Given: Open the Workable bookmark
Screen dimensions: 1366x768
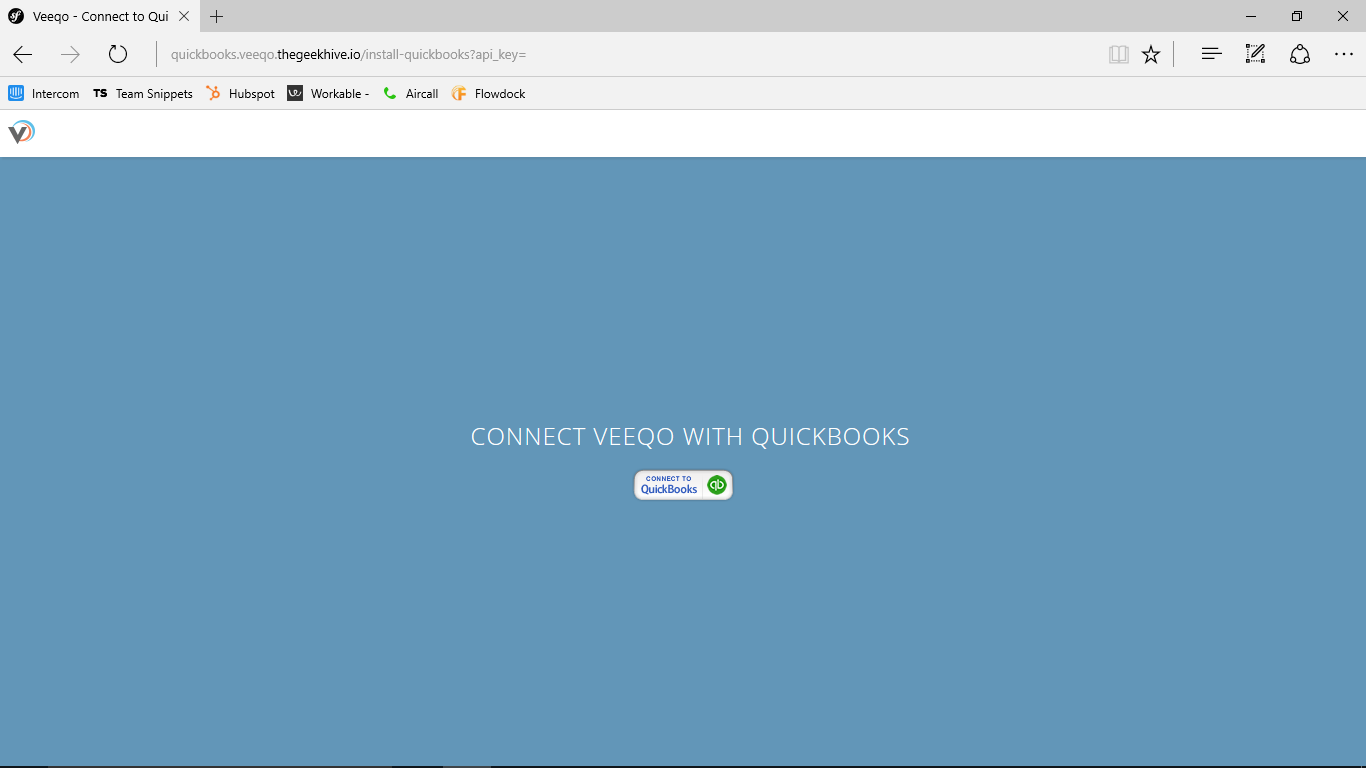Looking at the screenshot, I should (x=328, y=93).
